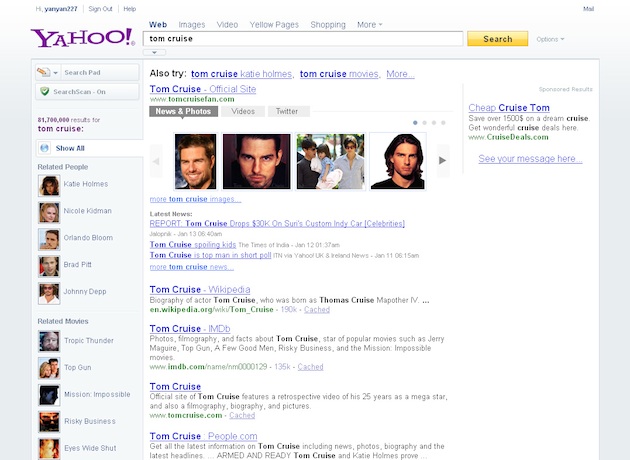Go to previous photos with left arrow
Image resolution: width=630 pixels, height=460 pixels.
[156, 161]
